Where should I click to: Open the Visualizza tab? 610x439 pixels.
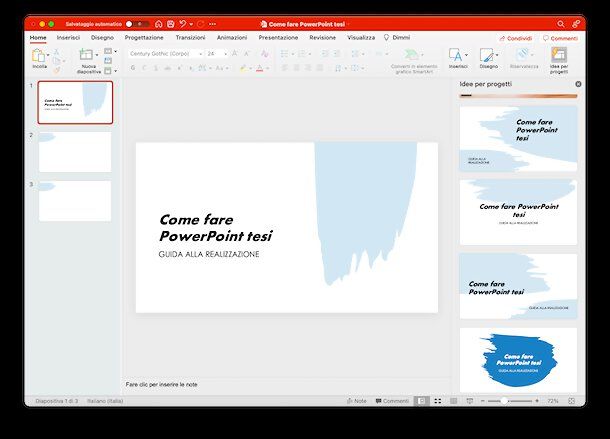pyautogui.click(x=361, y=38)
